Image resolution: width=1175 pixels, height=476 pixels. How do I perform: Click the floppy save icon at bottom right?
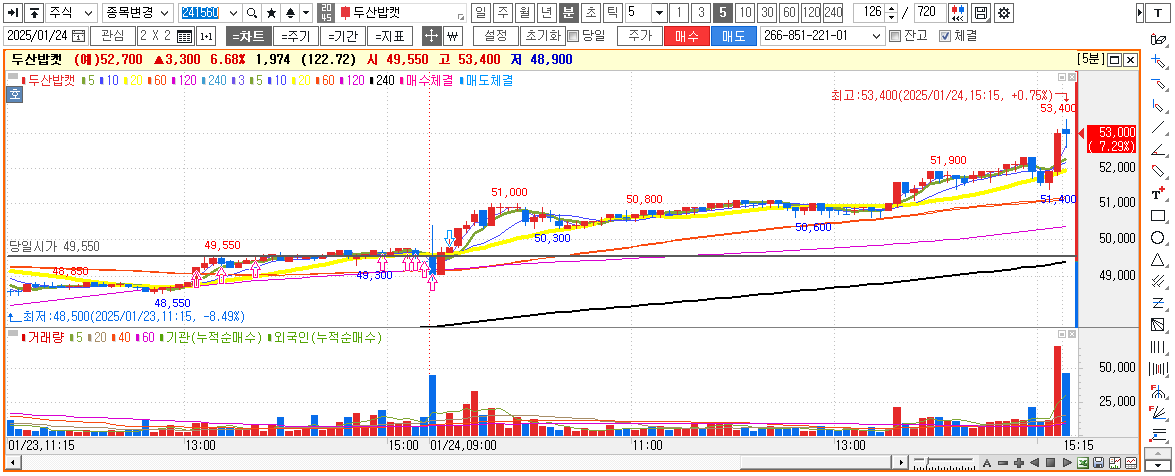[x=1099, y=463]
